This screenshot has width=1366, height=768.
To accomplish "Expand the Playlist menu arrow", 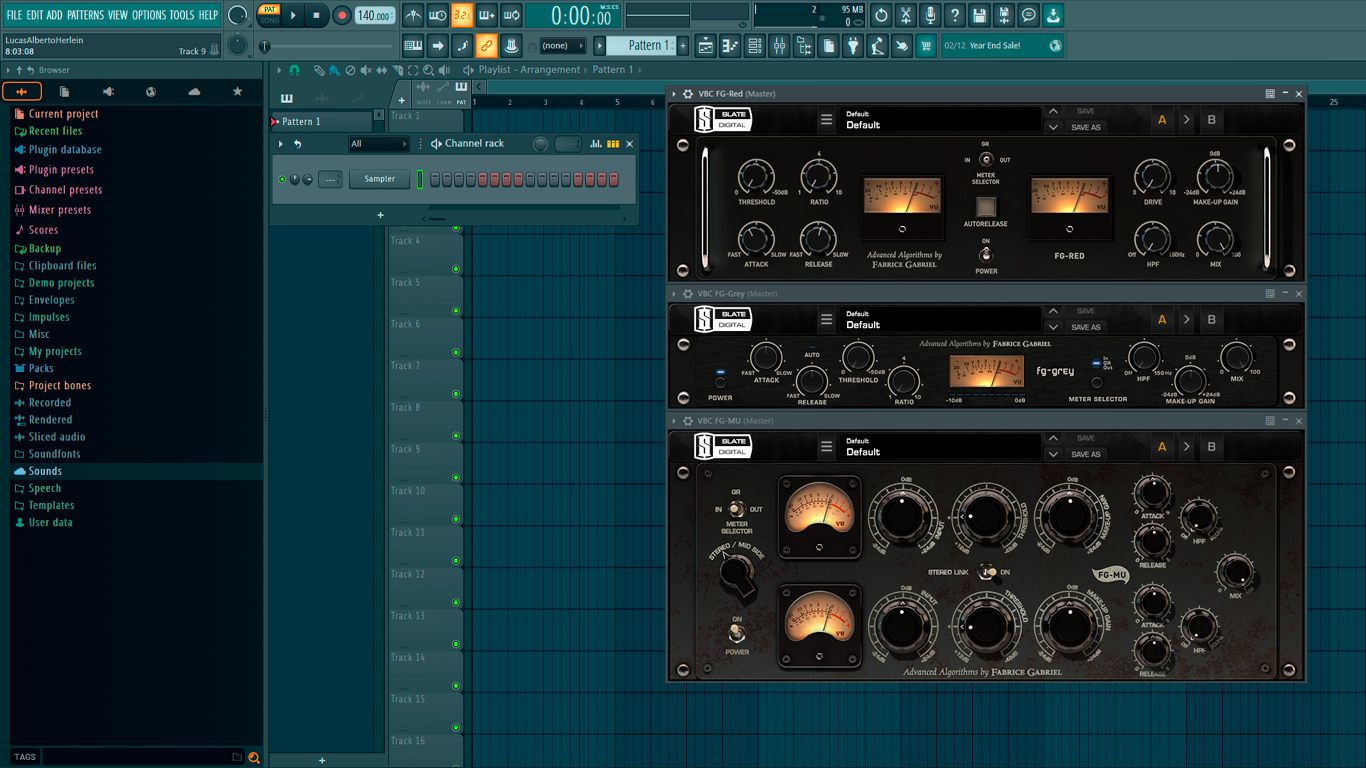I will (x=280, y=70).
